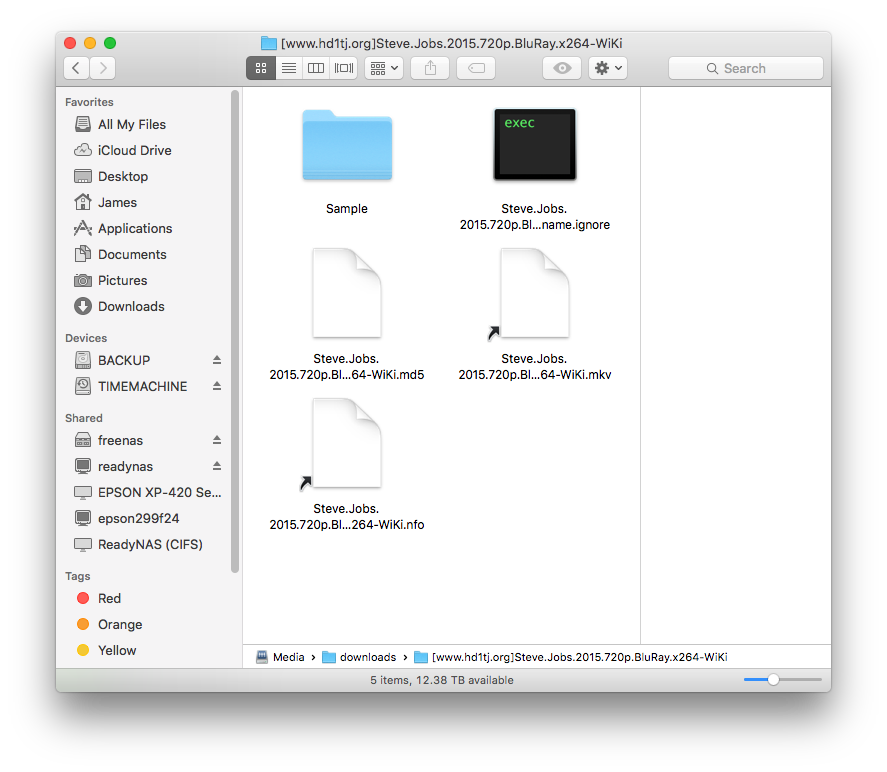887x772 pixels.
Task: Click the Share toolbar button
Action: (x=430, y=68)
